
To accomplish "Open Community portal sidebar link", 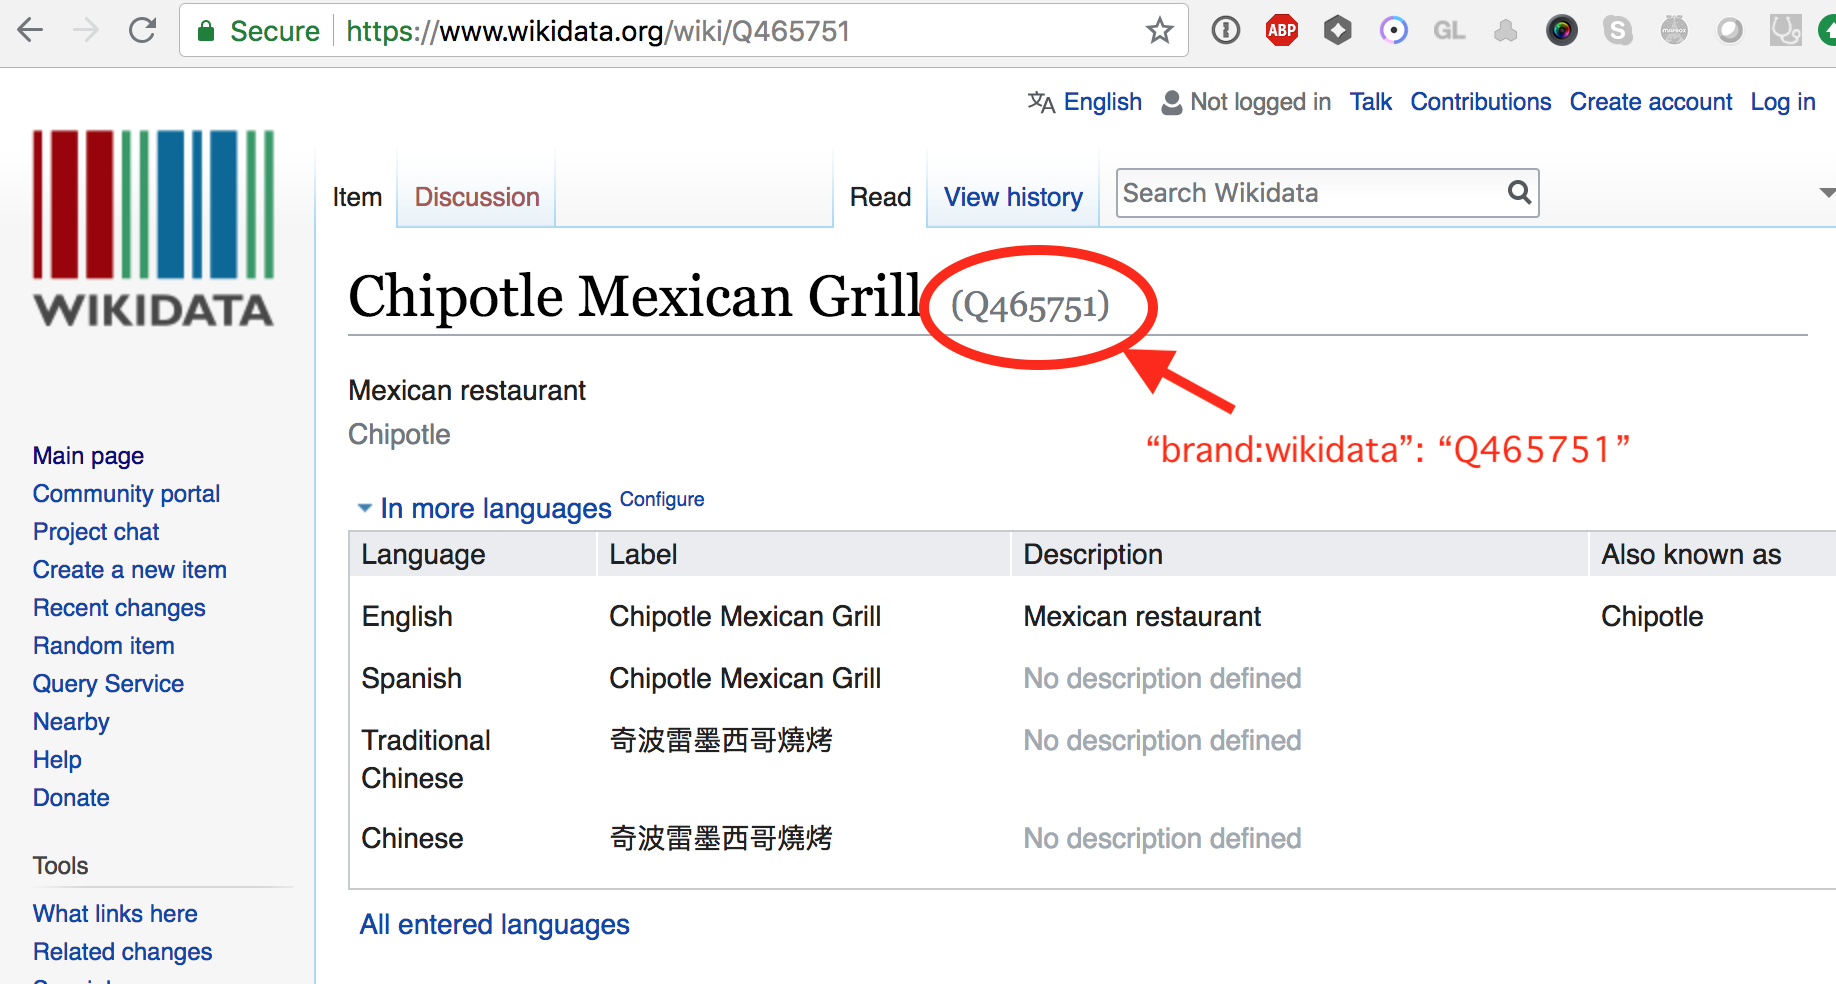I will click(x=126, y=494).
